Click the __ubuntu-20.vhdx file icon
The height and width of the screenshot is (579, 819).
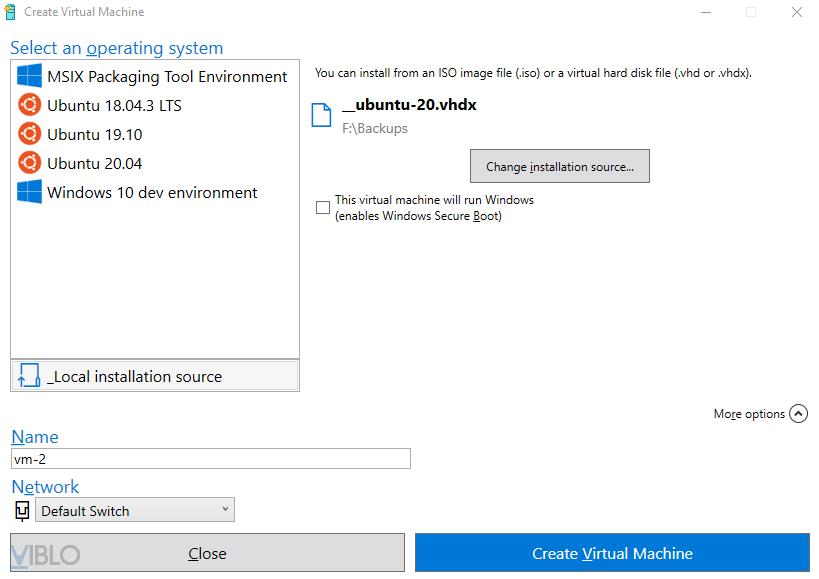pyautogui.click(x=321, y=115)
